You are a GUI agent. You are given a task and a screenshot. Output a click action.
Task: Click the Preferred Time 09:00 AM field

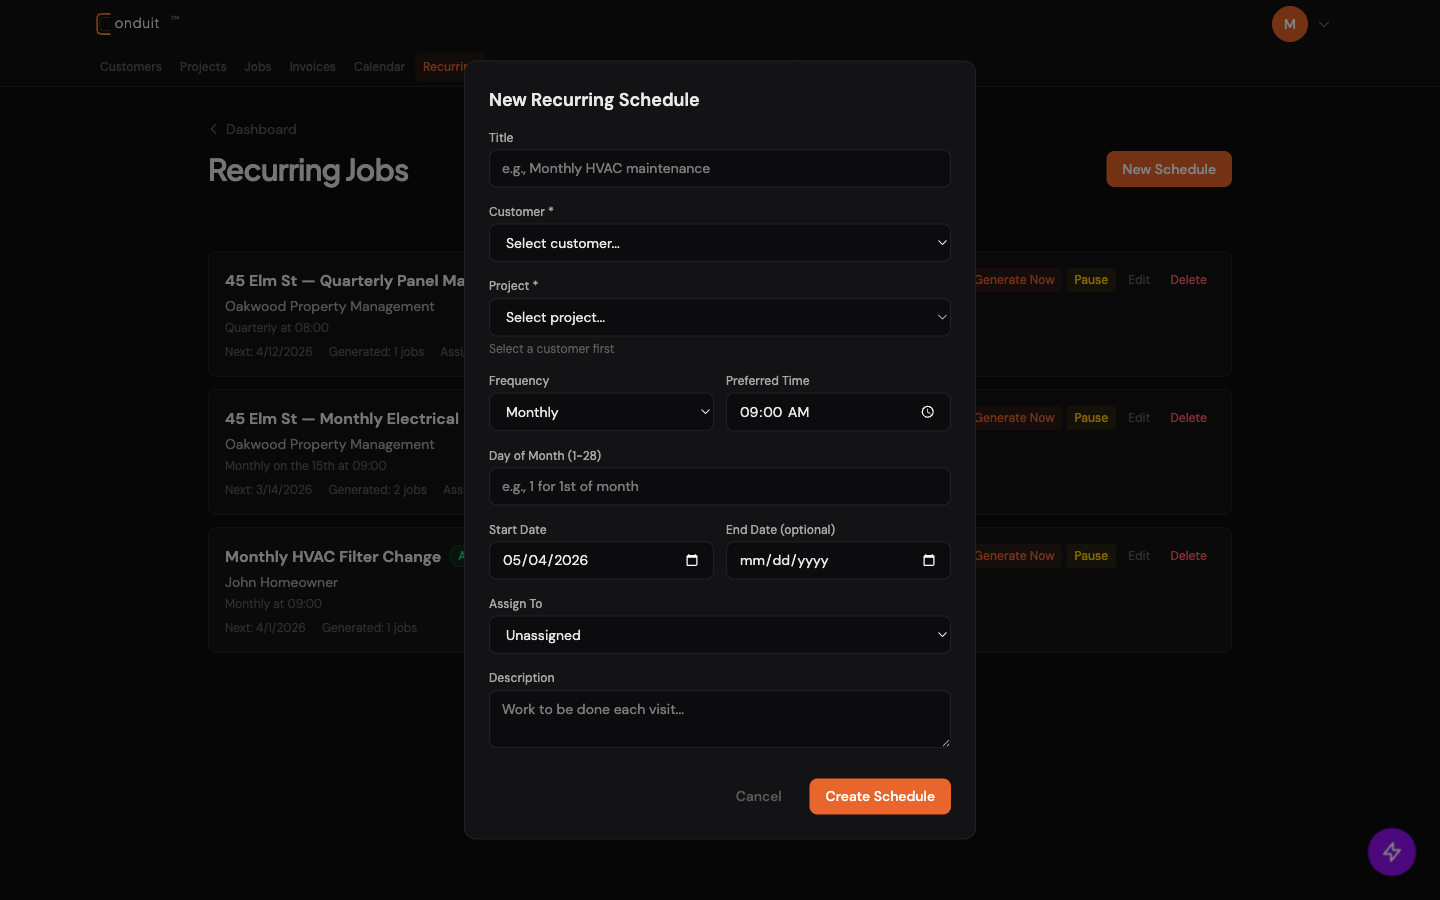(838, 412)
